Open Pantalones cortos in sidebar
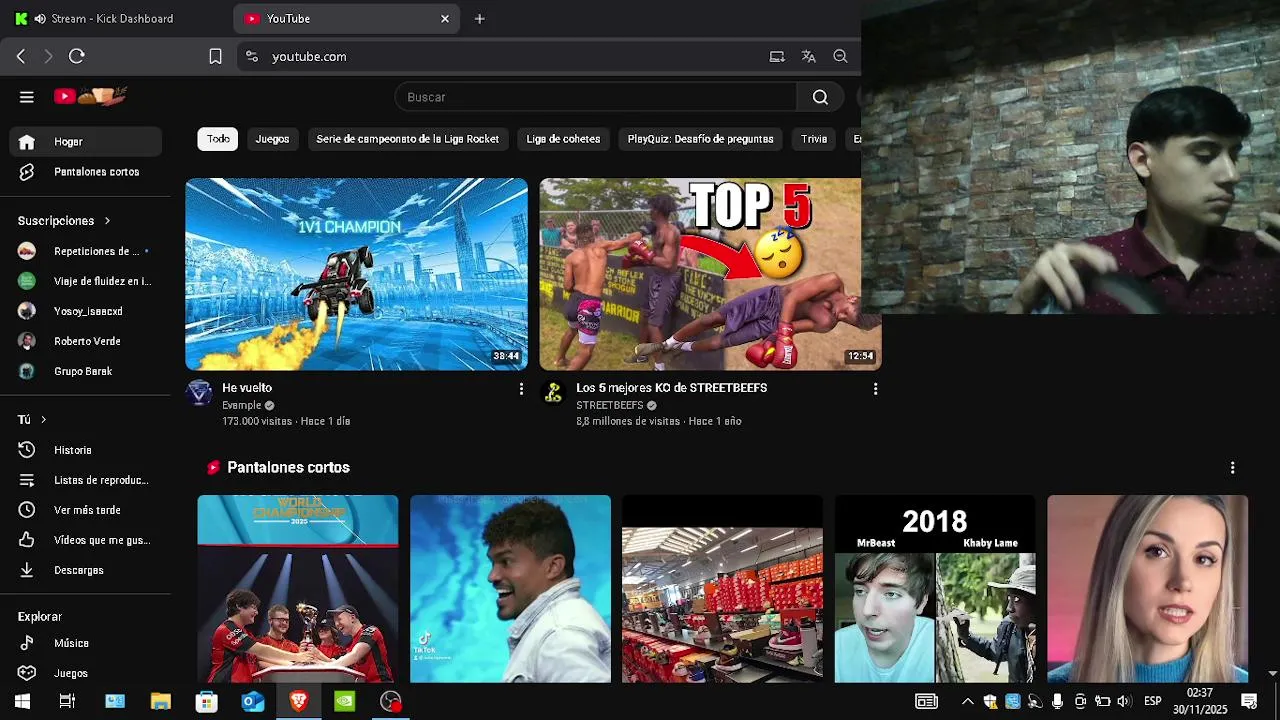The width and height of the screenshot is (1280, 720). click(x=86, y=172)
